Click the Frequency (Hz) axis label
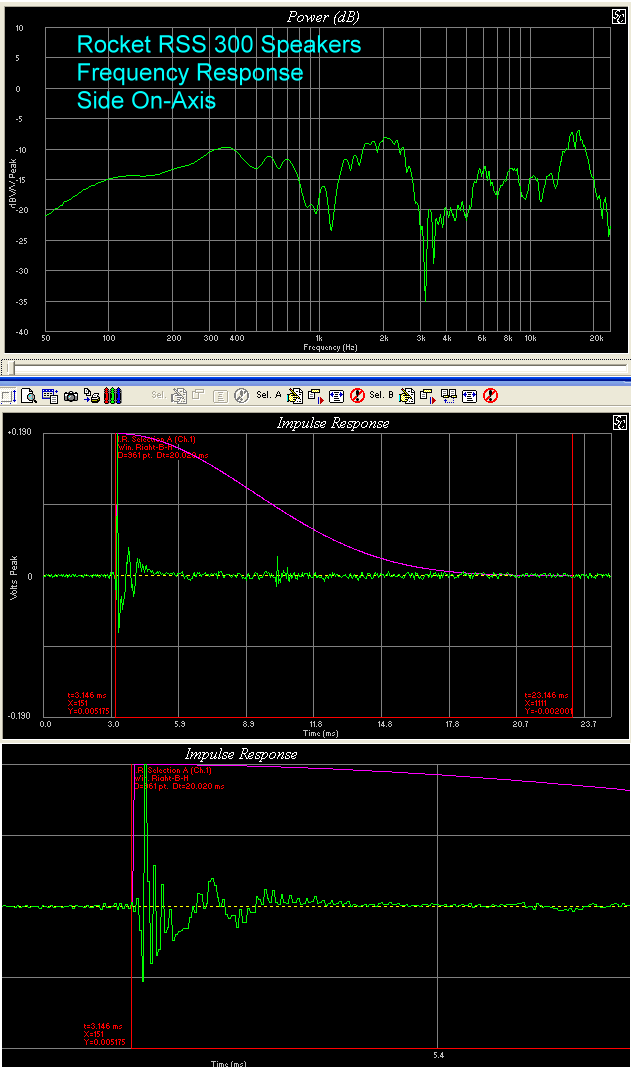This screenshot has height=1067, width=631. point(331,347)
